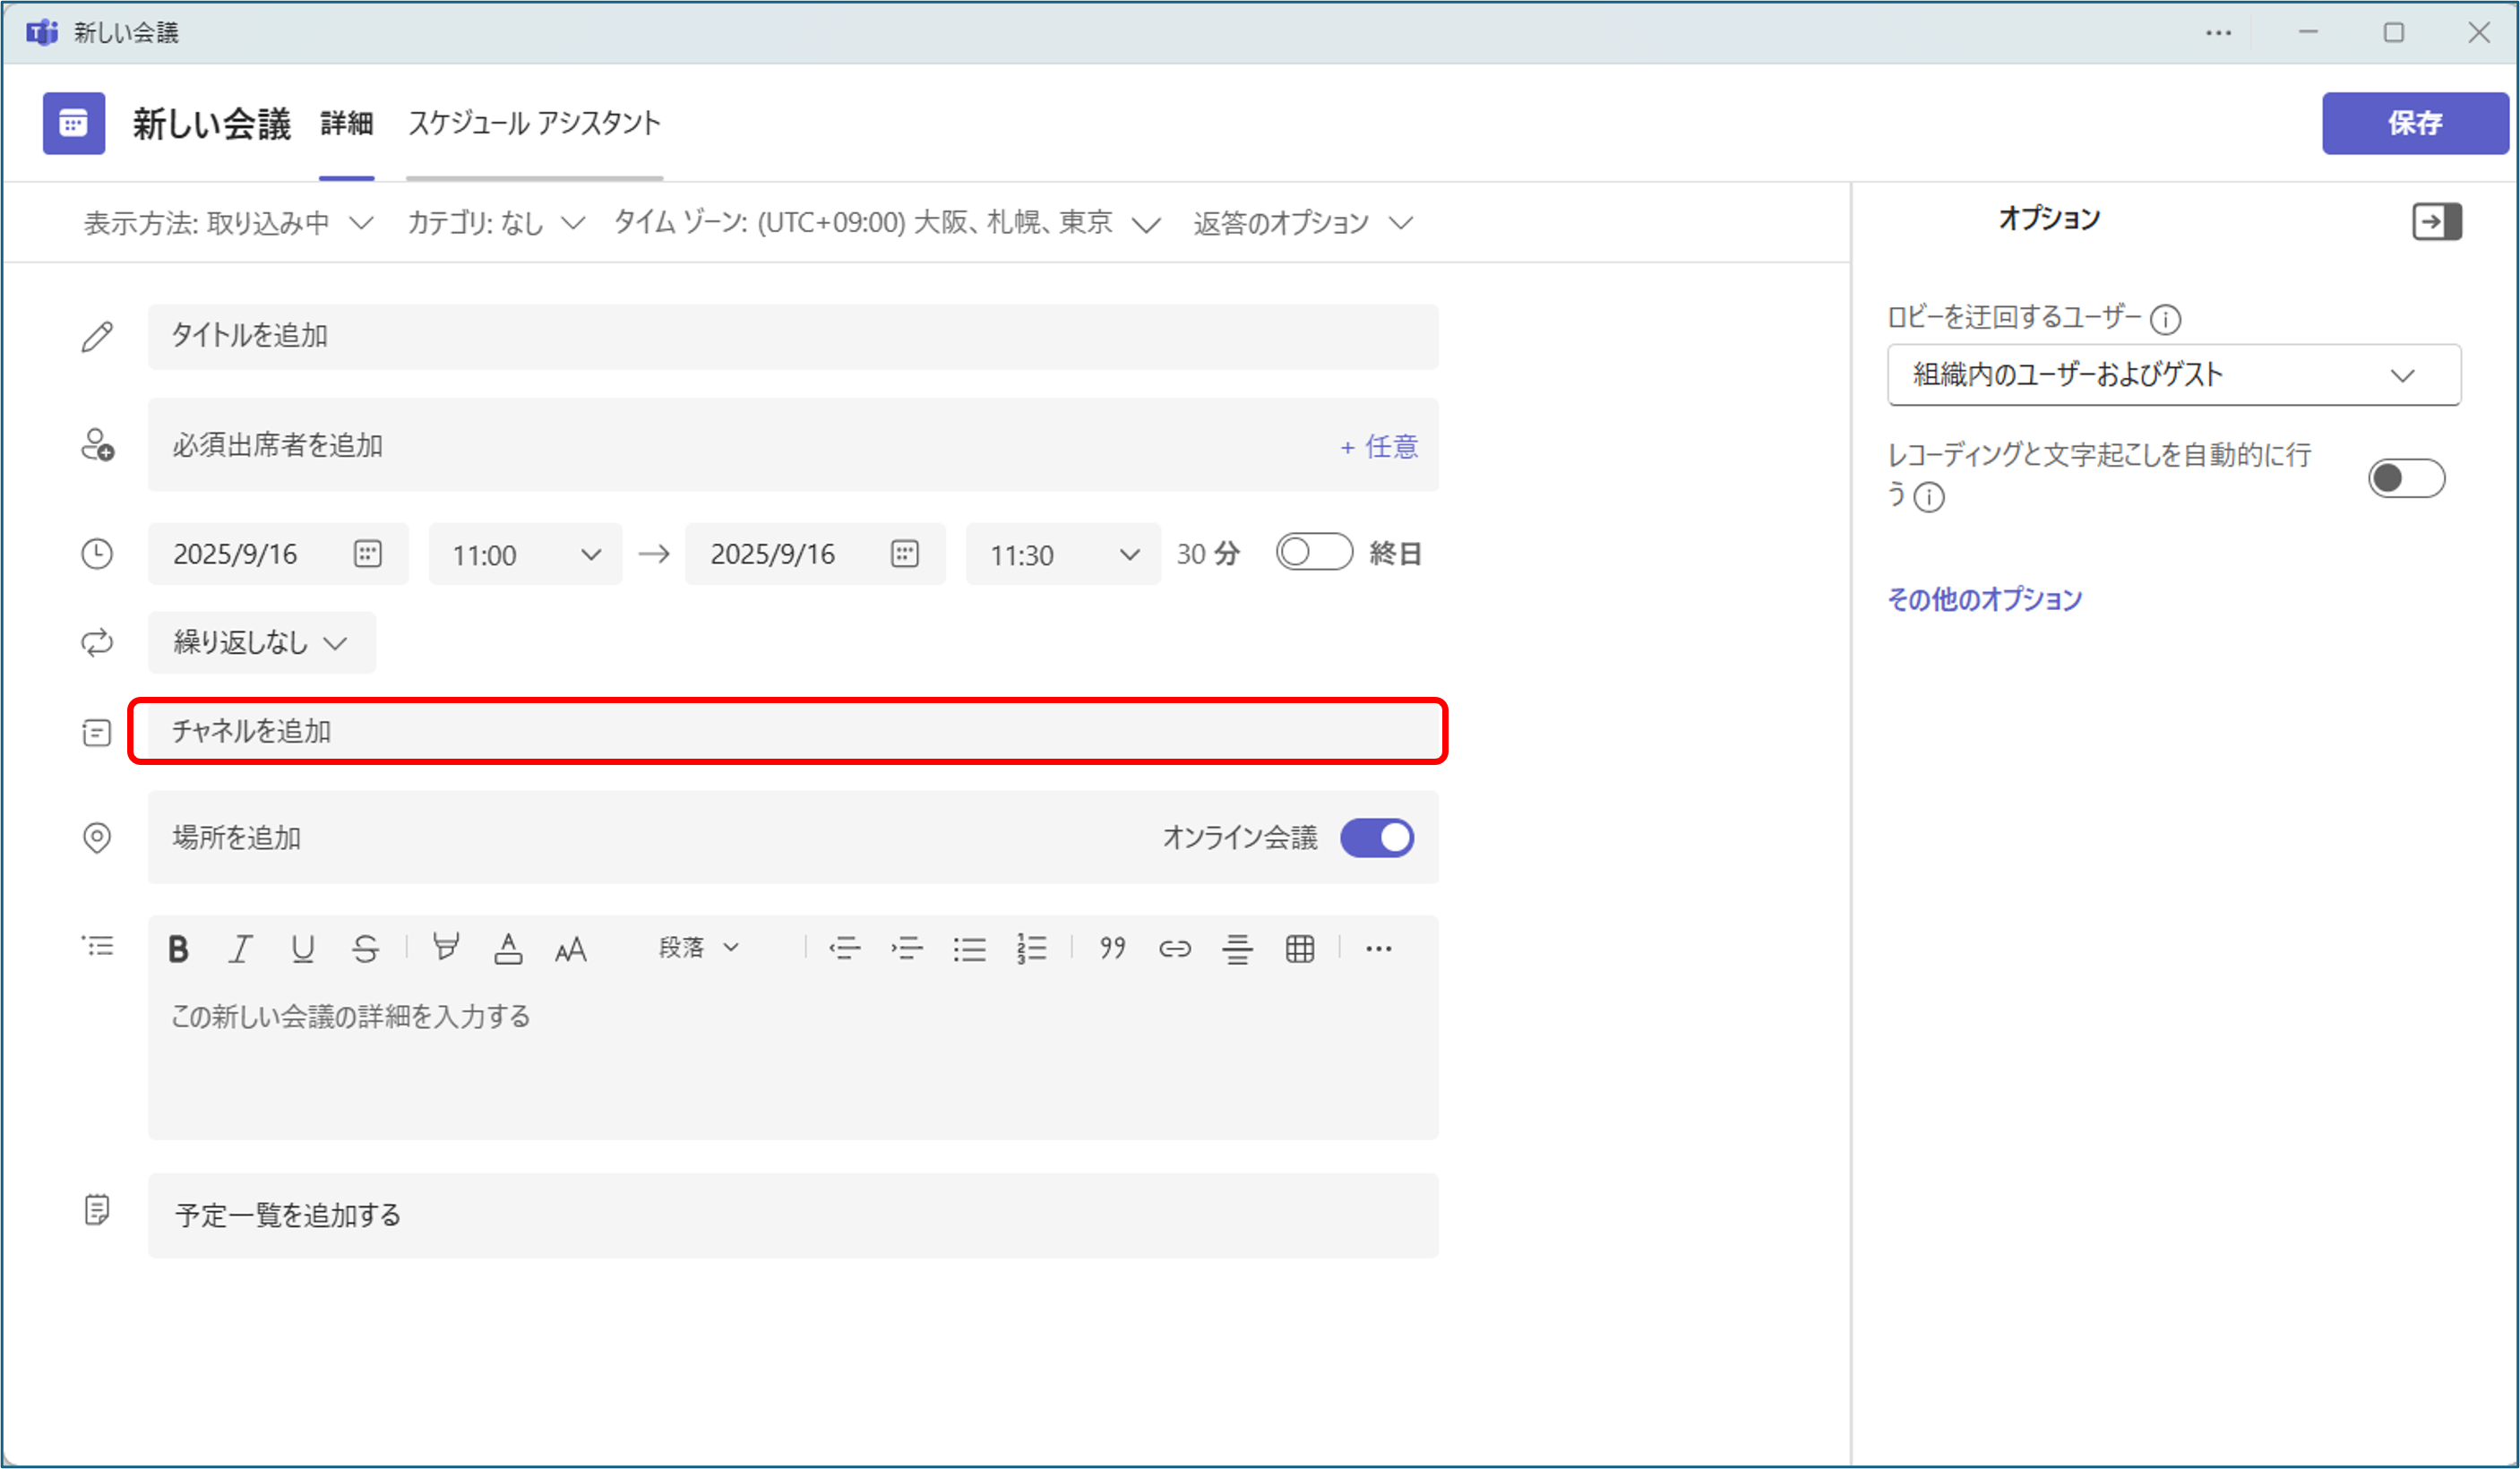Switch to the 詳細 details tab
This screenshot has height=1469, width=2520.
click(x=346, y=123)
